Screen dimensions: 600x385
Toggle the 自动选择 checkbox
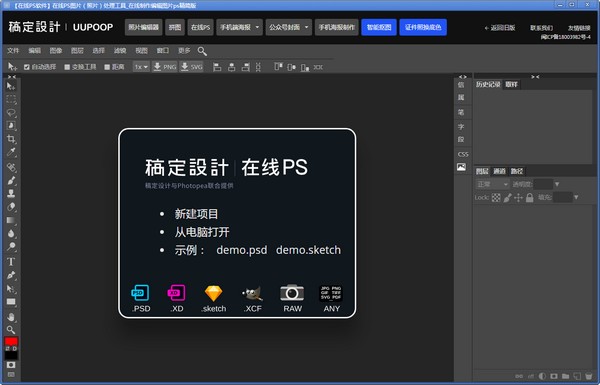tap(26, 67)
